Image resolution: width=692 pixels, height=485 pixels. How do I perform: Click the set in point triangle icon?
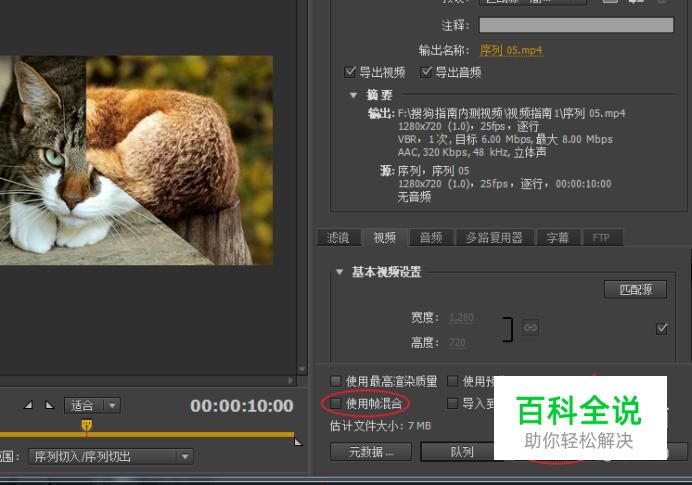click(29, 405)
